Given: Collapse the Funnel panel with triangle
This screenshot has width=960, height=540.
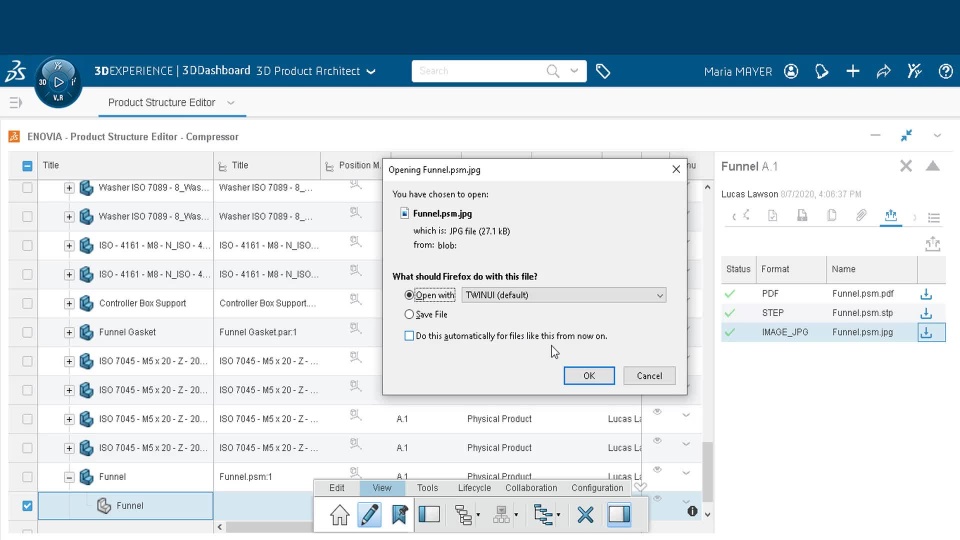Looking at the screenshot, I should pos(932,166).
